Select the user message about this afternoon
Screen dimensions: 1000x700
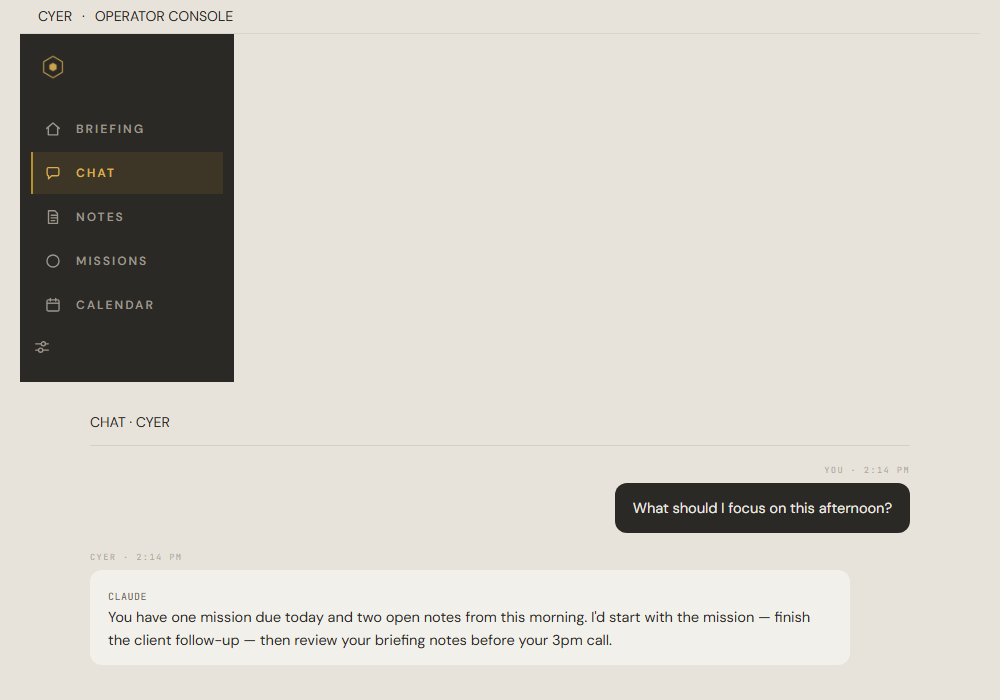pyautogui.click(x=762, y=508)
